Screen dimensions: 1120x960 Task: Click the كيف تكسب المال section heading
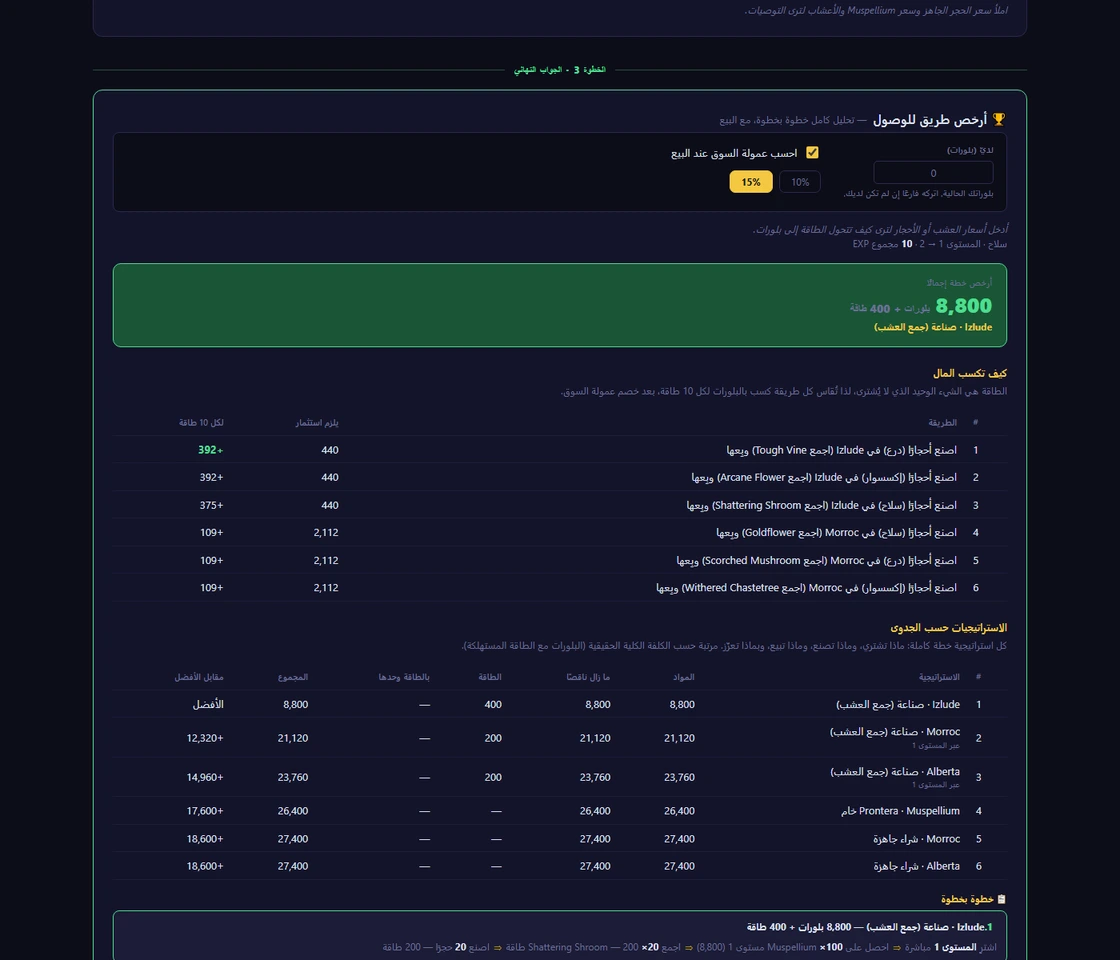pos(970,374)
